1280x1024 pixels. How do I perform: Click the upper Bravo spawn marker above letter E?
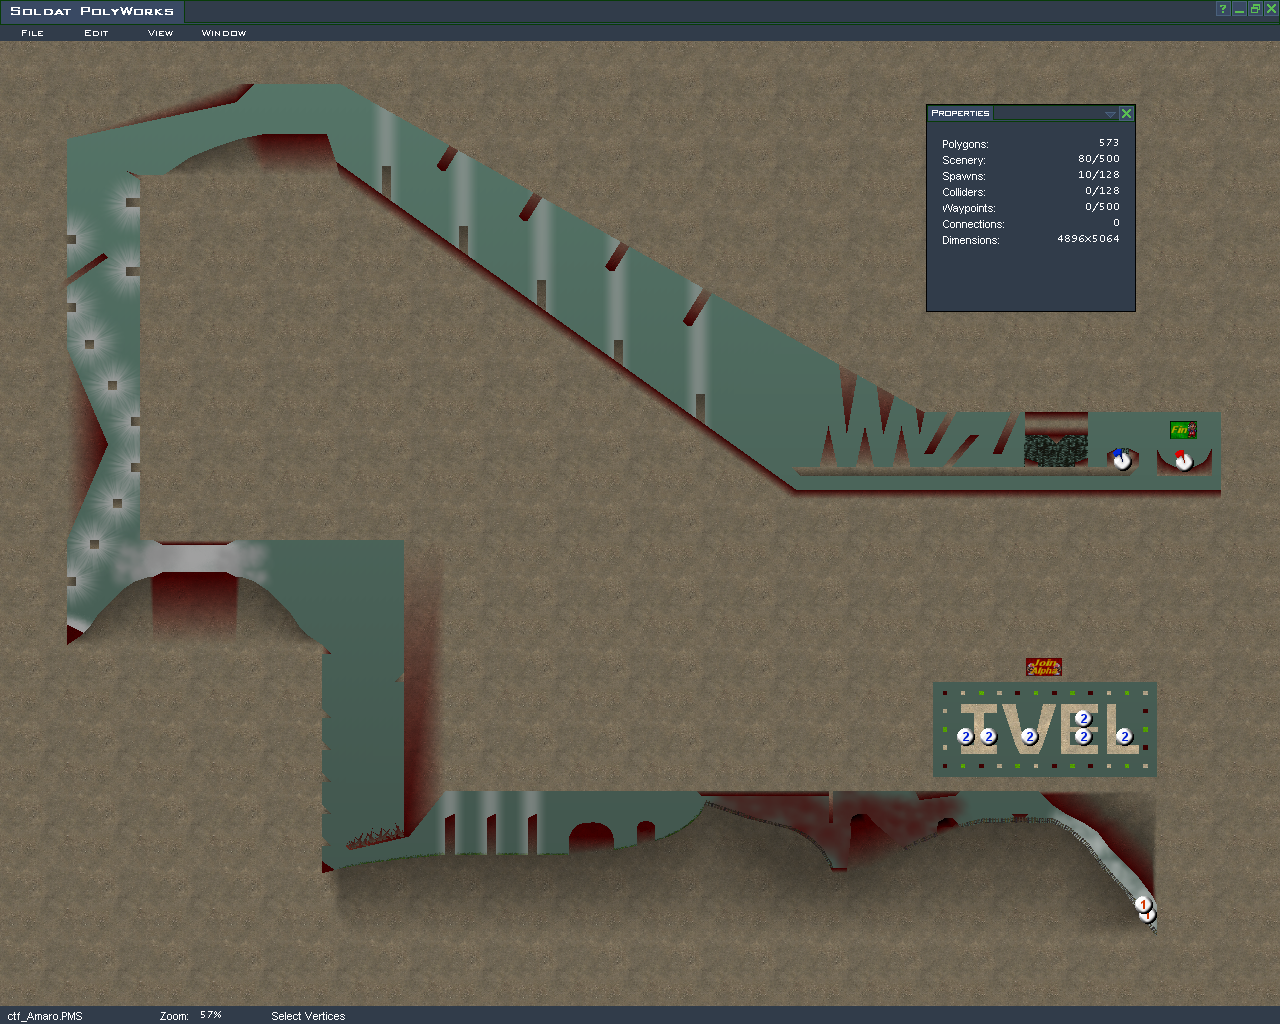1083,718
